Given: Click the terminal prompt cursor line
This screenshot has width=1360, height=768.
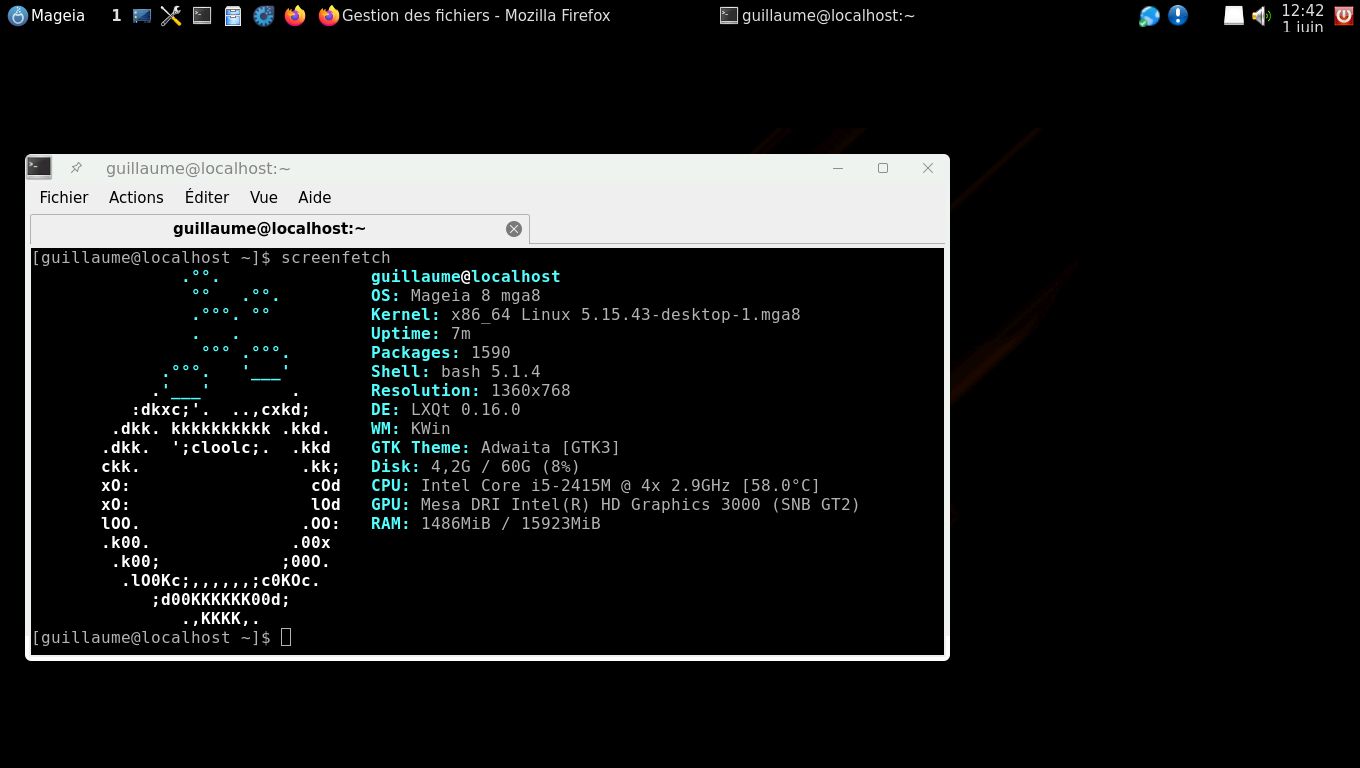Looking at the screenshot, I should [161, 637].
